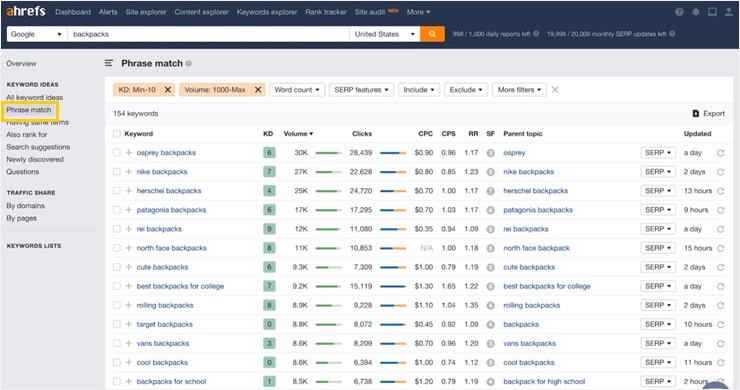Check the rei backpacks checkbox
Image resolution: width=740 pixels, height=390 pixels.
point(117,229)
